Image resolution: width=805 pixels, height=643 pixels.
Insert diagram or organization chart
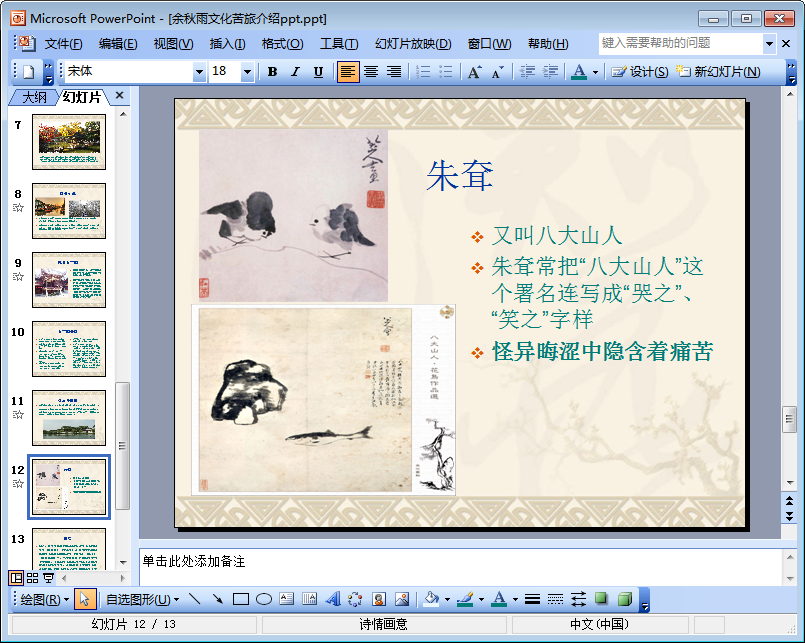pyautogui.click(x=355, y=599)
